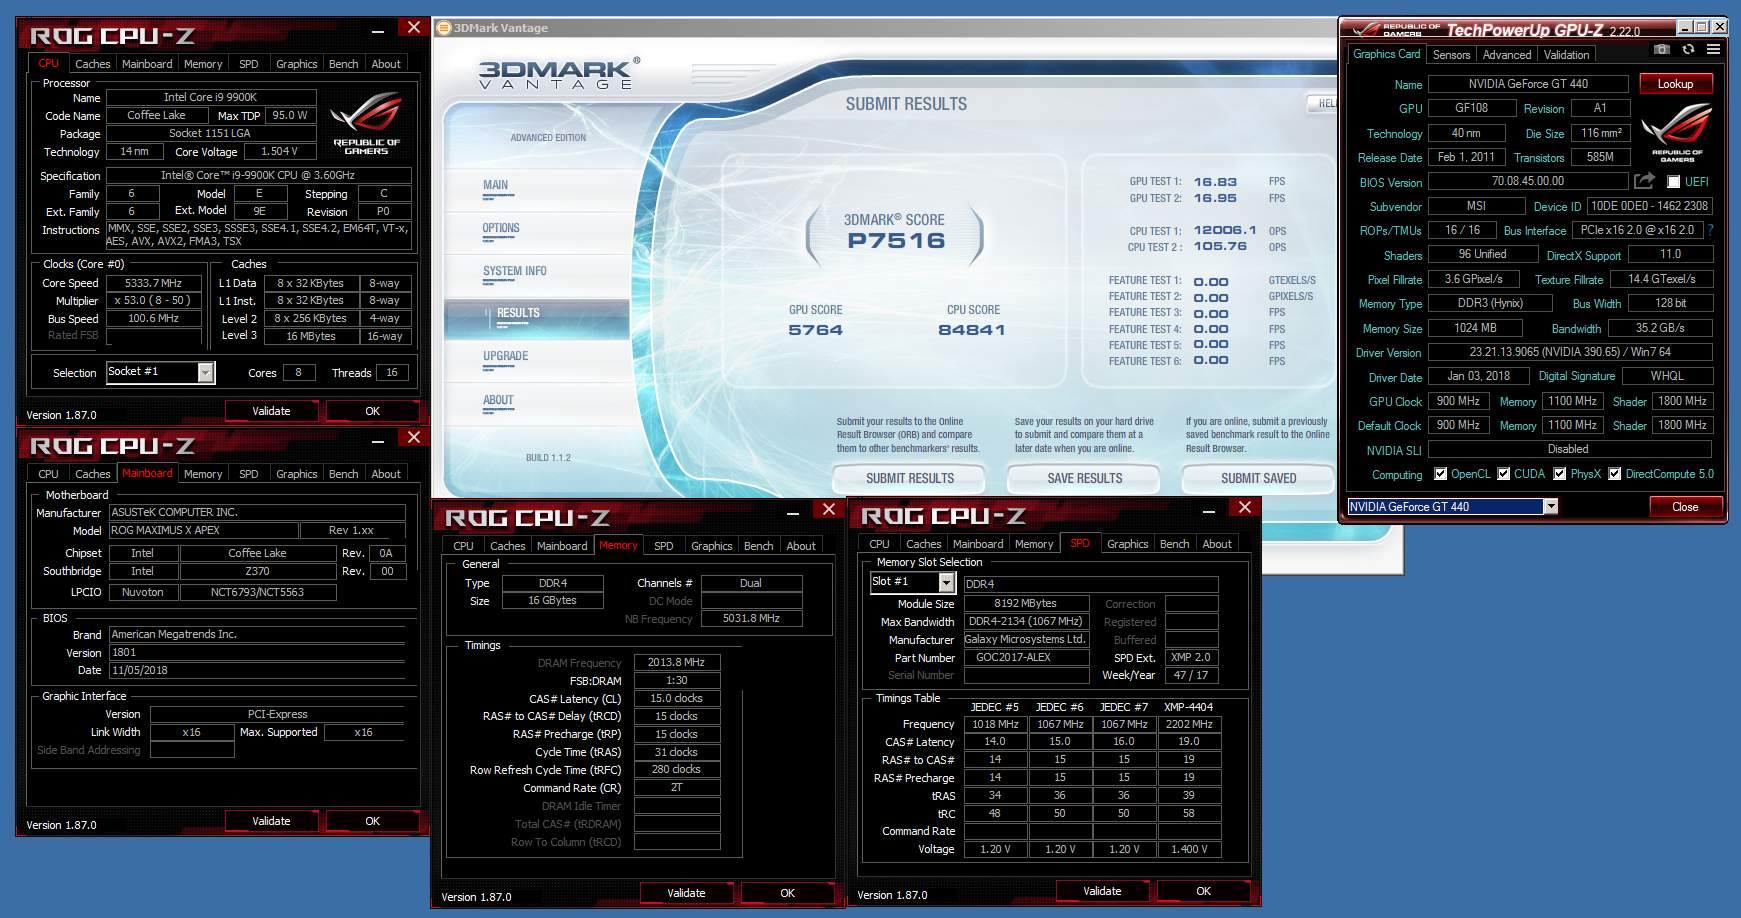Click the Submit Results button
1741x918 pixels.
[x=909, y=478]
